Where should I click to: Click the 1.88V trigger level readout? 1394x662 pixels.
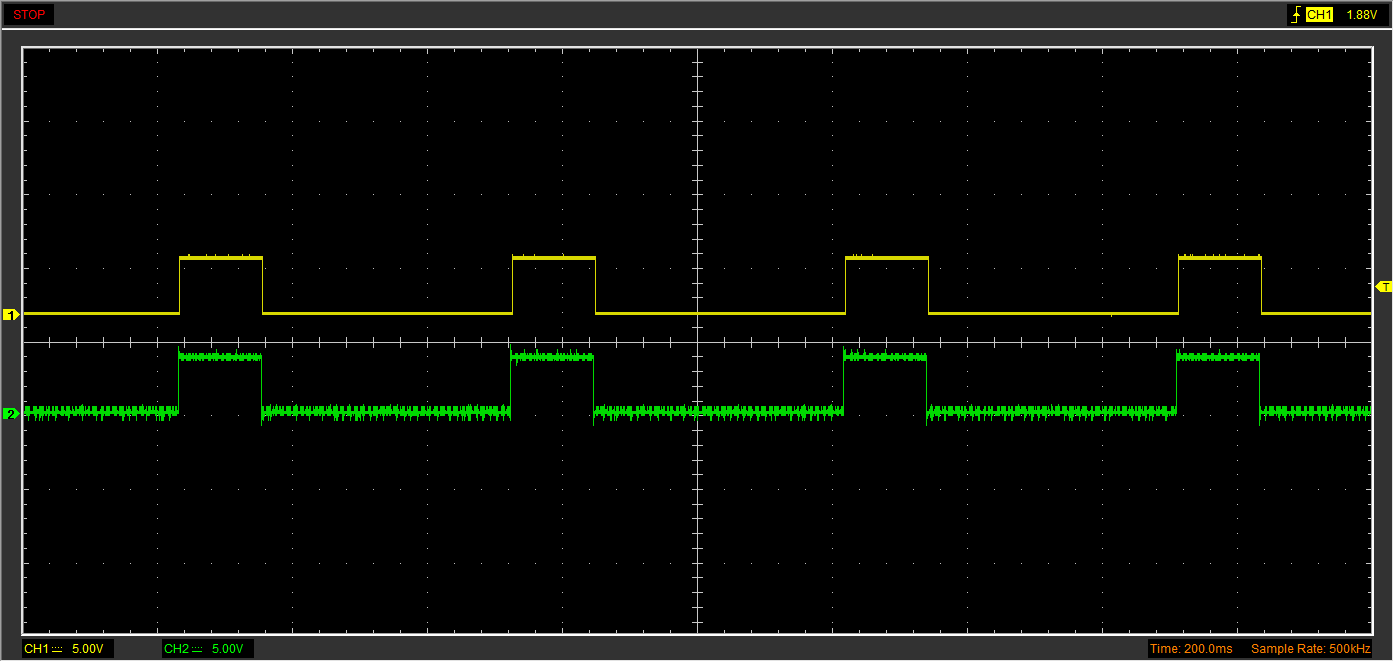click(x=1361, y=15)
